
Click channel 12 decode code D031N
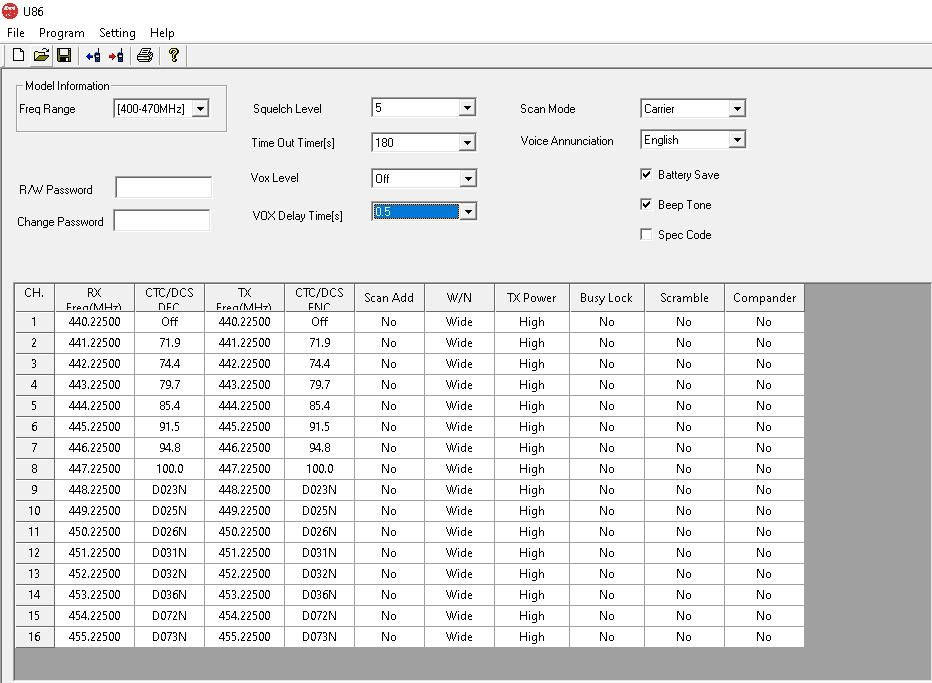169,553
